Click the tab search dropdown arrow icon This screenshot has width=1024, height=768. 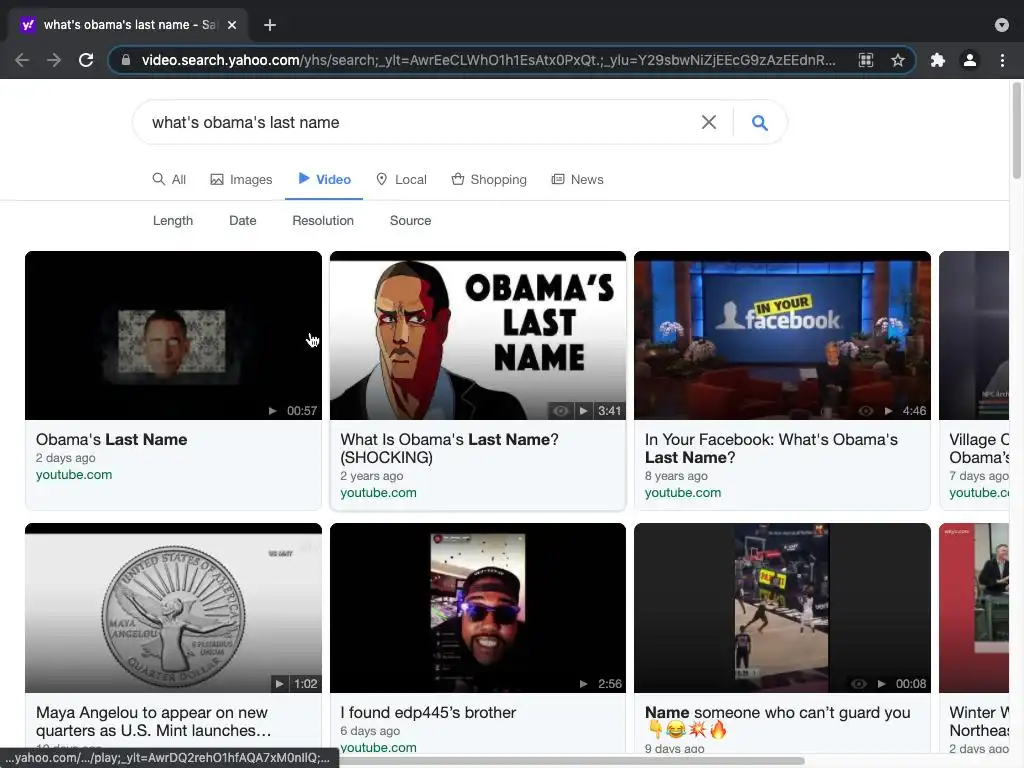pyautogui.click(x=1002, y=25)
